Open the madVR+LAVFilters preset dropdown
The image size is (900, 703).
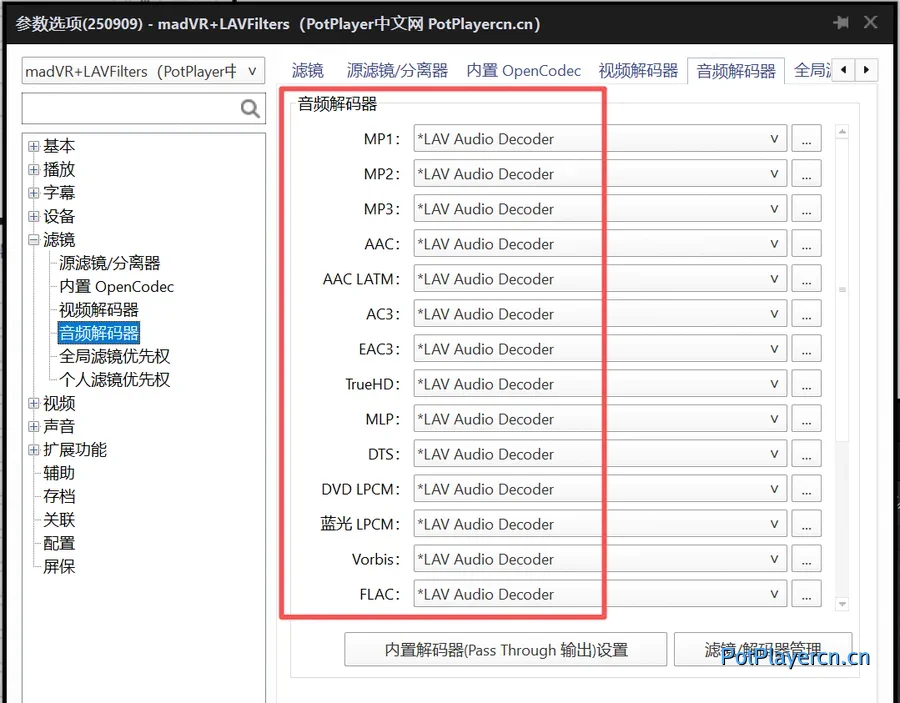pyautogui.click(x=253, y=71)
